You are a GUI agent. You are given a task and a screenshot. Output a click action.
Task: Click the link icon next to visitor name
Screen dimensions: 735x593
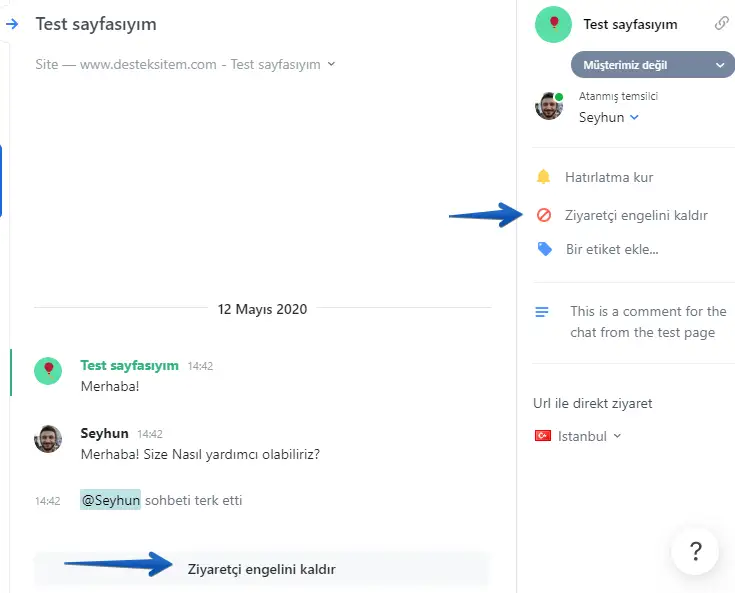(x=721, y=24)
